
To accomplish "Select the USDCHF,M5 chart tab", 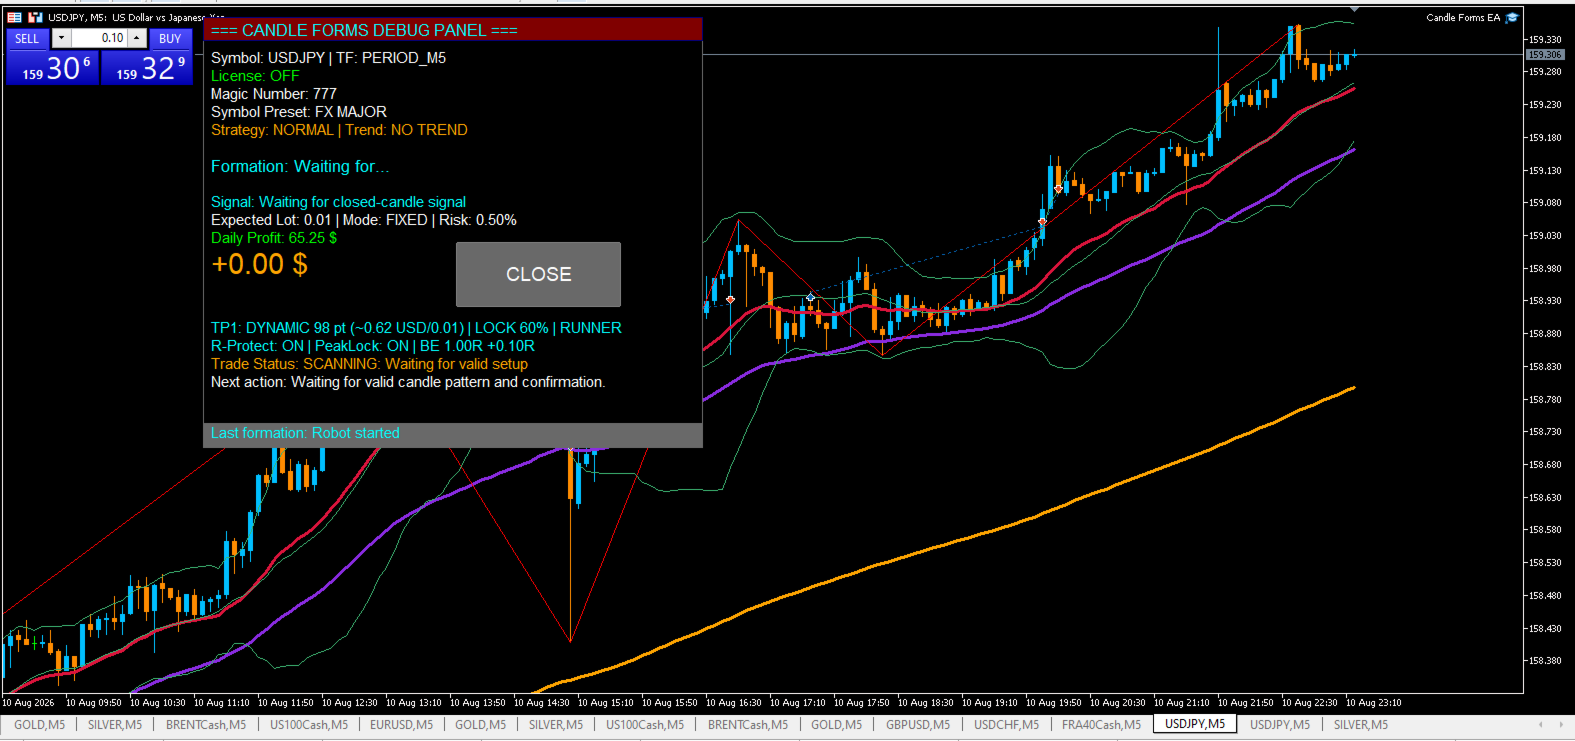I will 1006,724.
